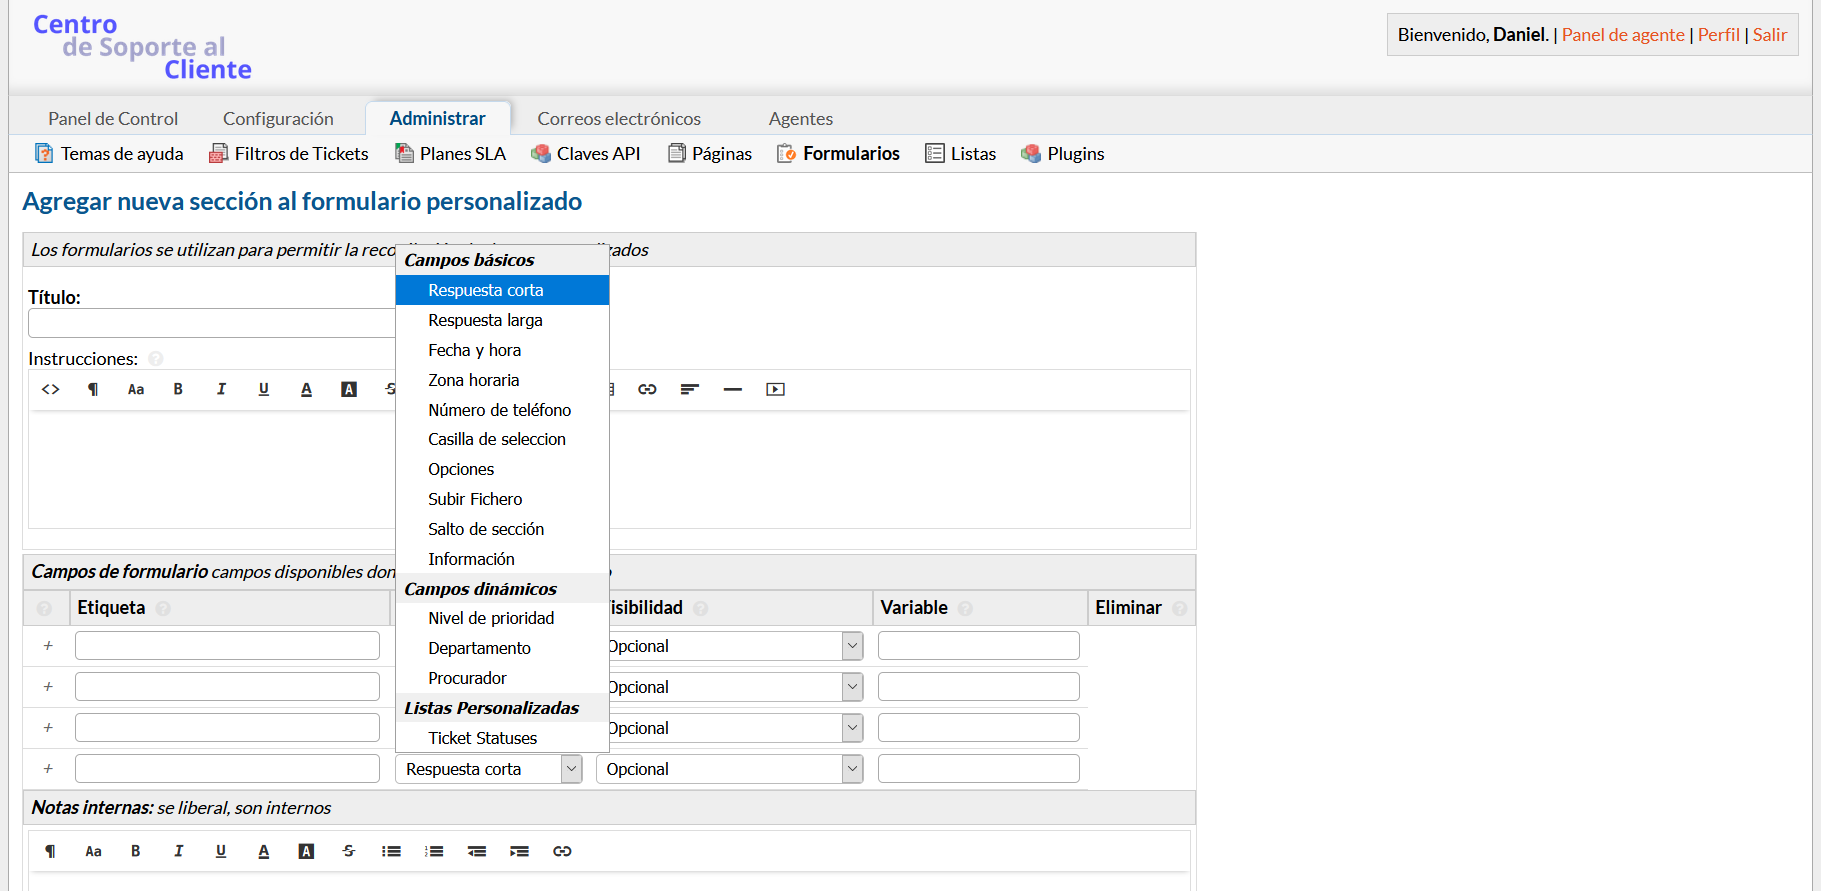Click the outdent icon in Notas internas toolbar
Image resolution: width=1821 pixels, height=891 pixels.
[x=477, y=851]
